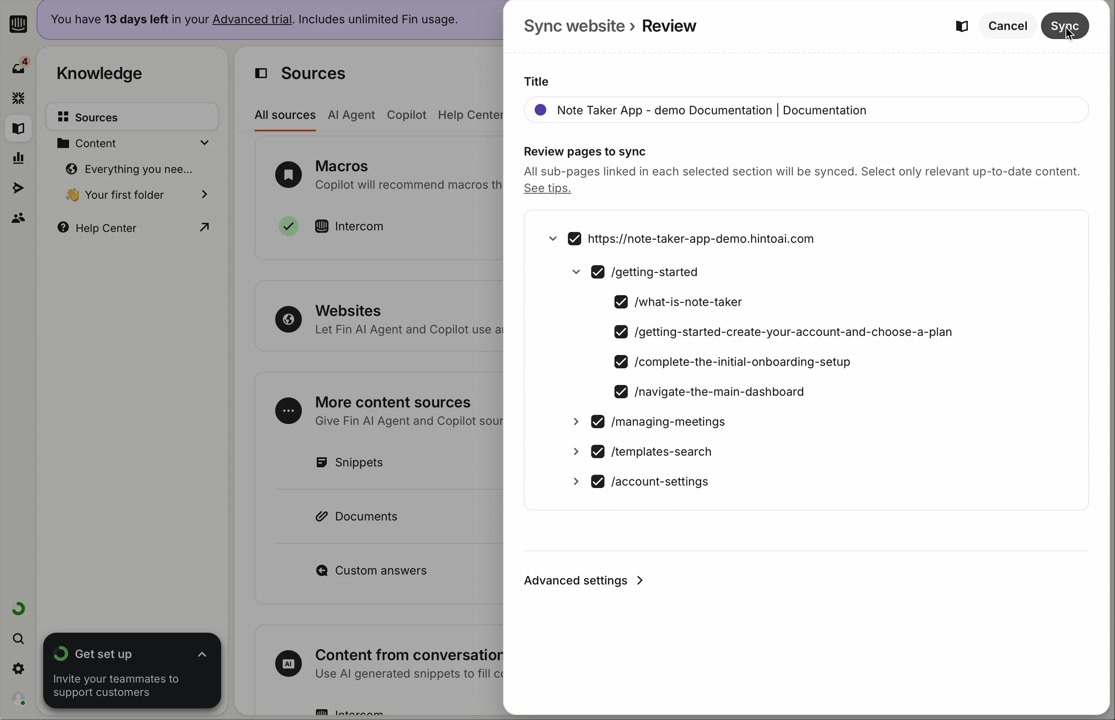Click the Reports bar chart icon
Image resolution: width=1115 pixels, height=720 pixels.
click(x=18, y=158)
